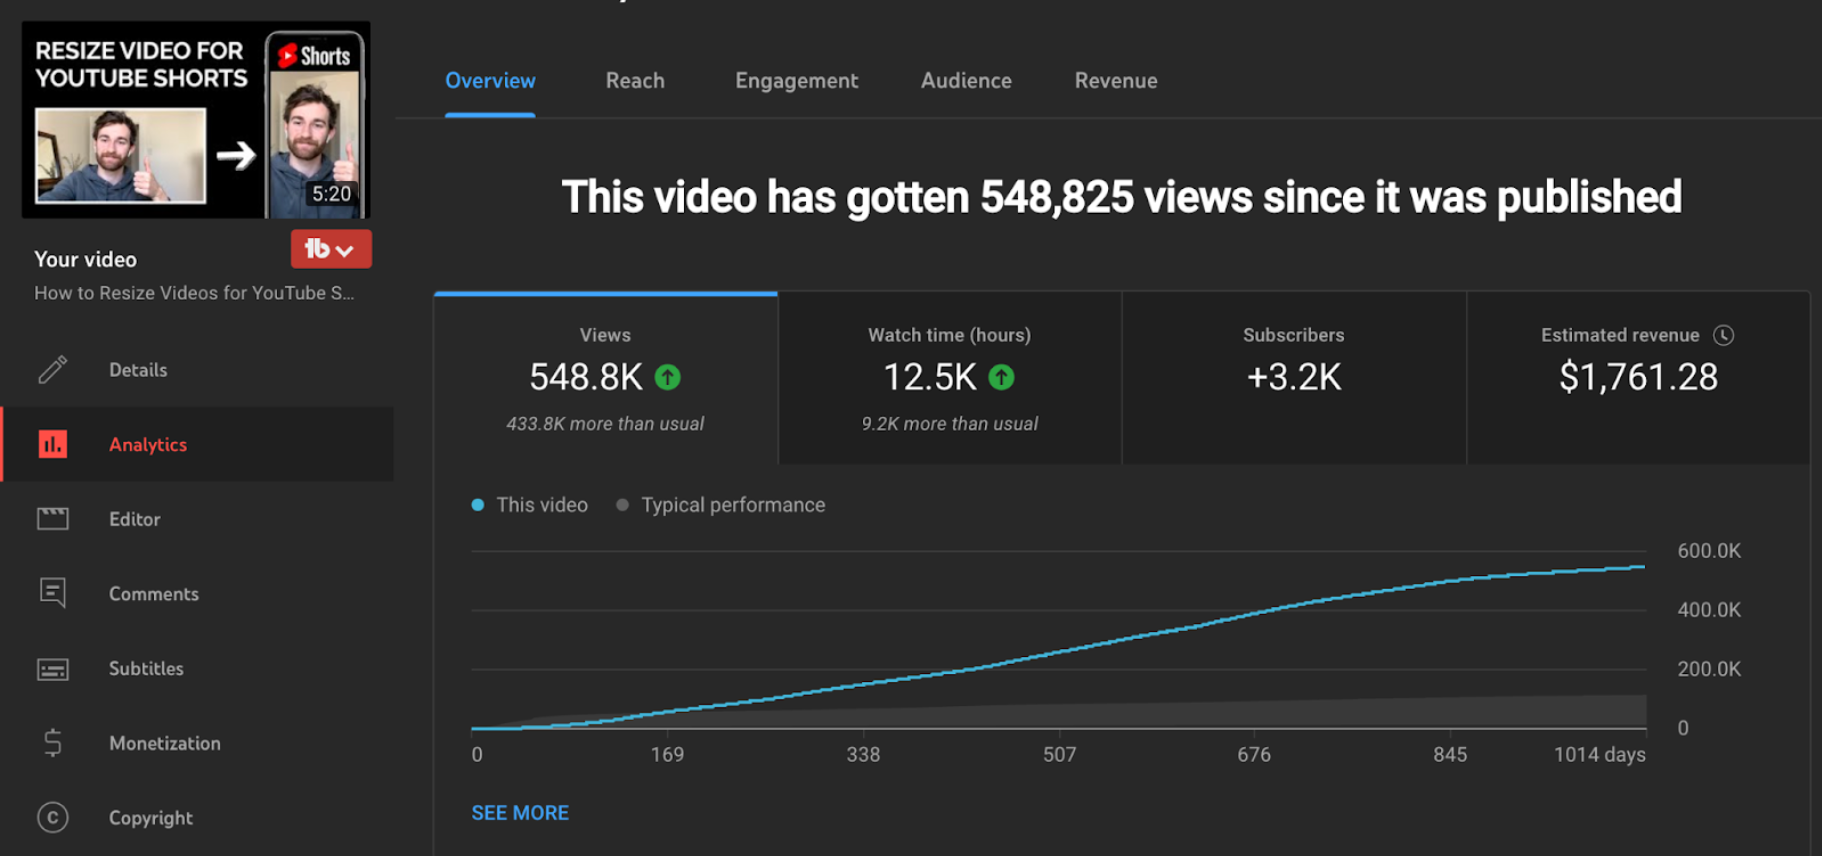Click the 507 days marker on chart
1822x856 pixels.
(x=1059, y=754)
